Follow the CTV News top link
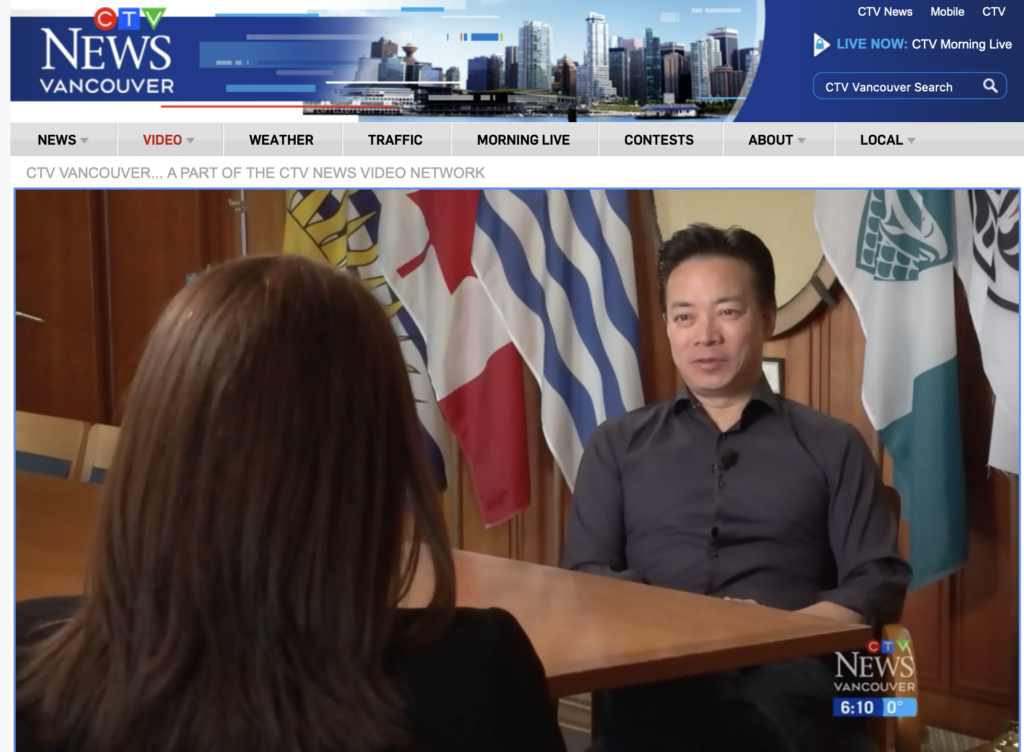Image resolution: width=1024 pixels, height=752 pixels. (x=885, y=12)
